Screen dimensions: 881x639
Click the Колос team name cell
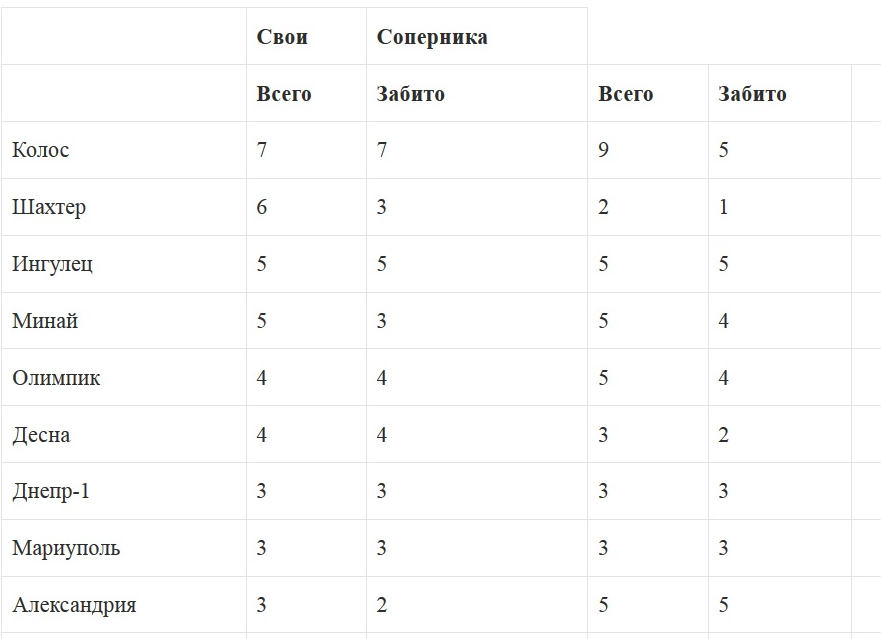(x=41, y=151)
